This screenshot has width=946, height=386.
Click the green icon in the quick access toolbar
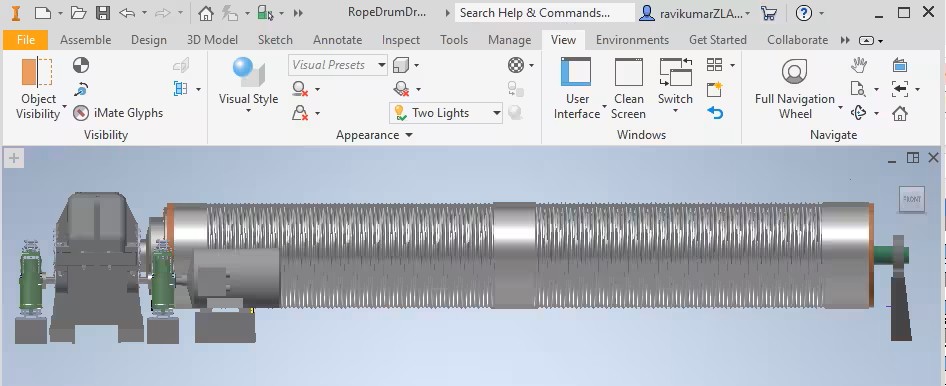(265, 13)
